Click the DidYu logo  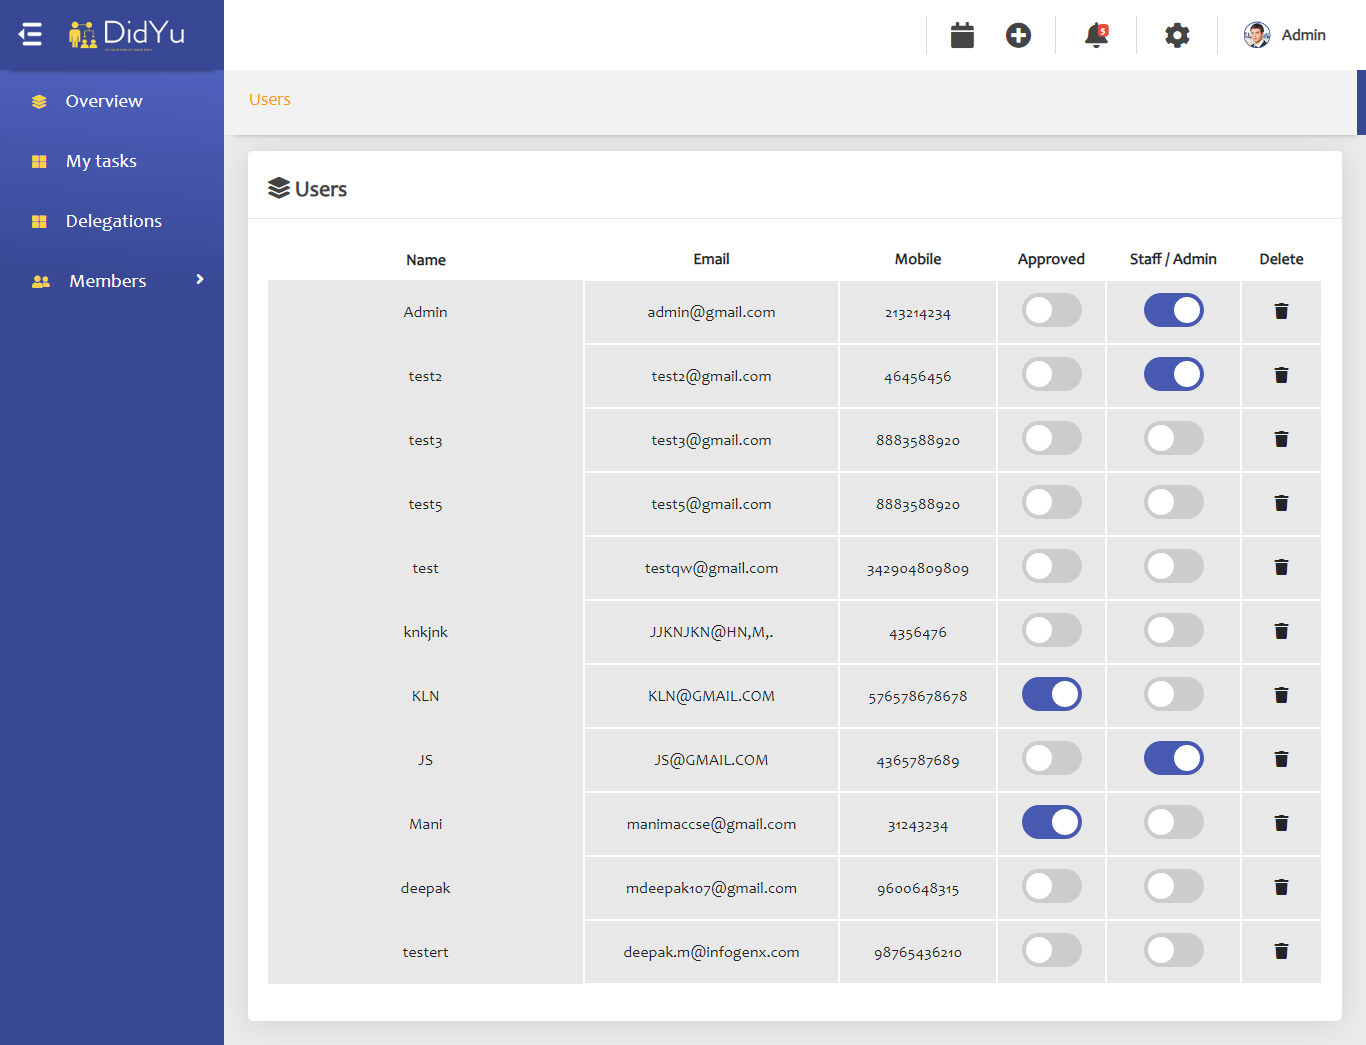[125, 34]
